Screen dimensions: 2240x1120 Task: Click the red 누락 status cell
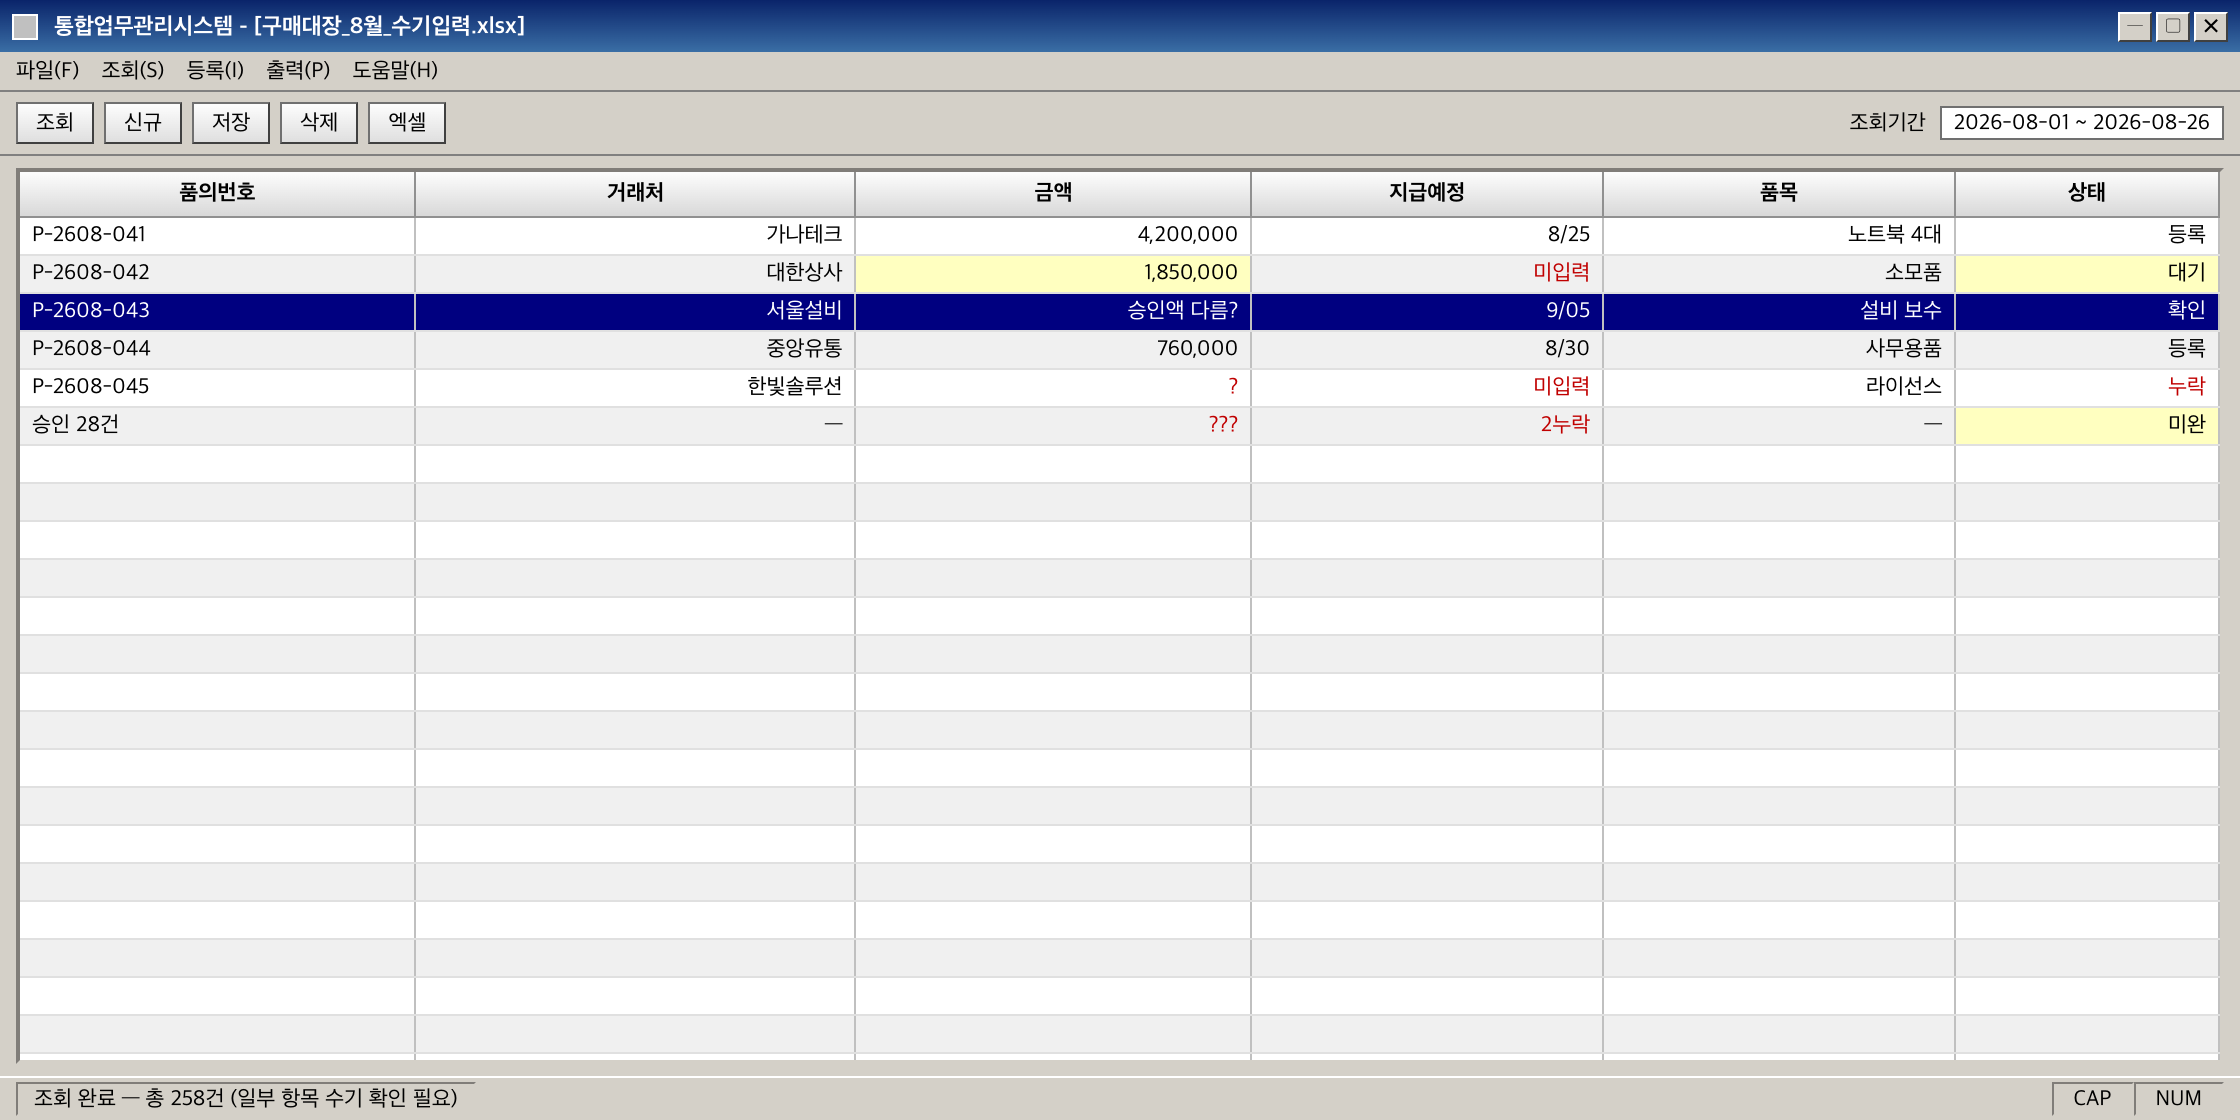[2087, 387]
